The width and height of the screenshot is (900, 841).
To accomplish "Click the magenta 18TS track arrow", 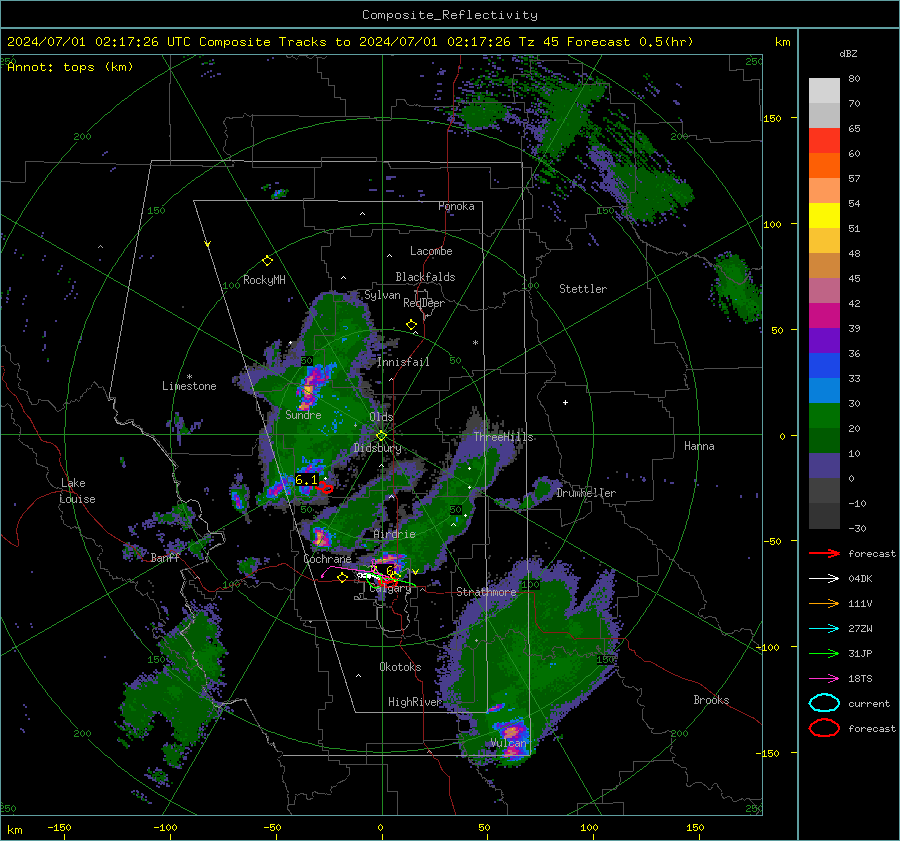I will 824,678.
